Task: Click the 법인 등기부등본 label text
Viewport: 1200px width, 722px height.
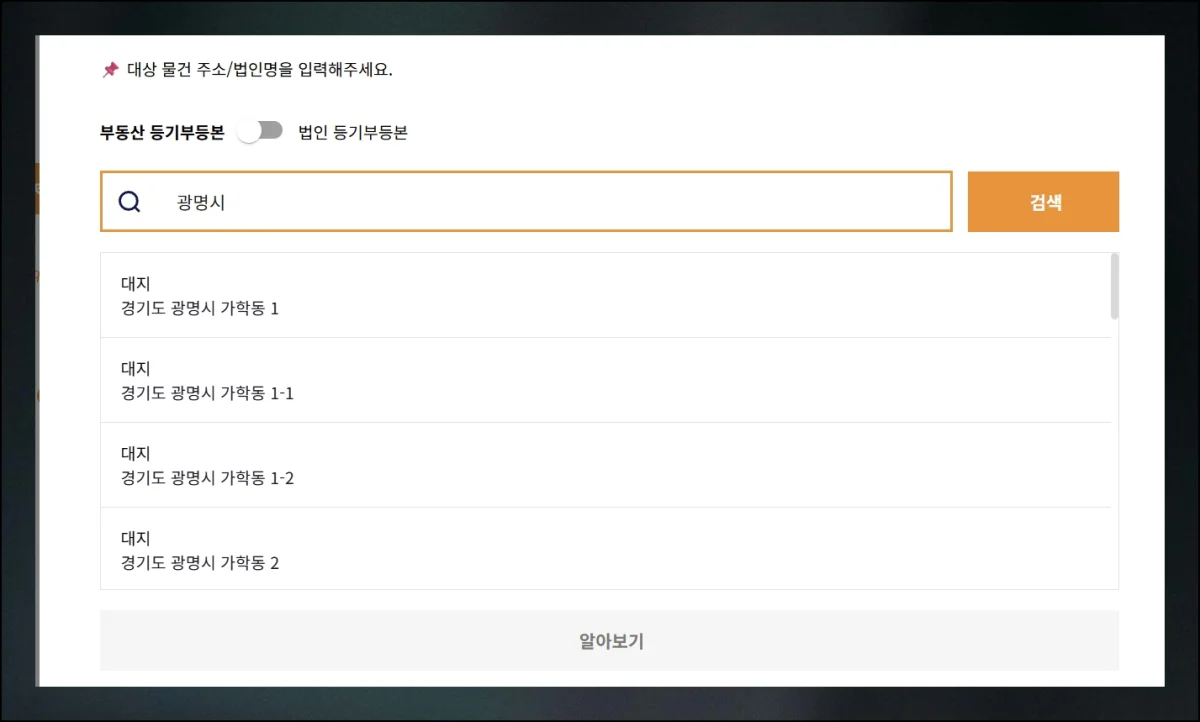Action: (355, 130)
